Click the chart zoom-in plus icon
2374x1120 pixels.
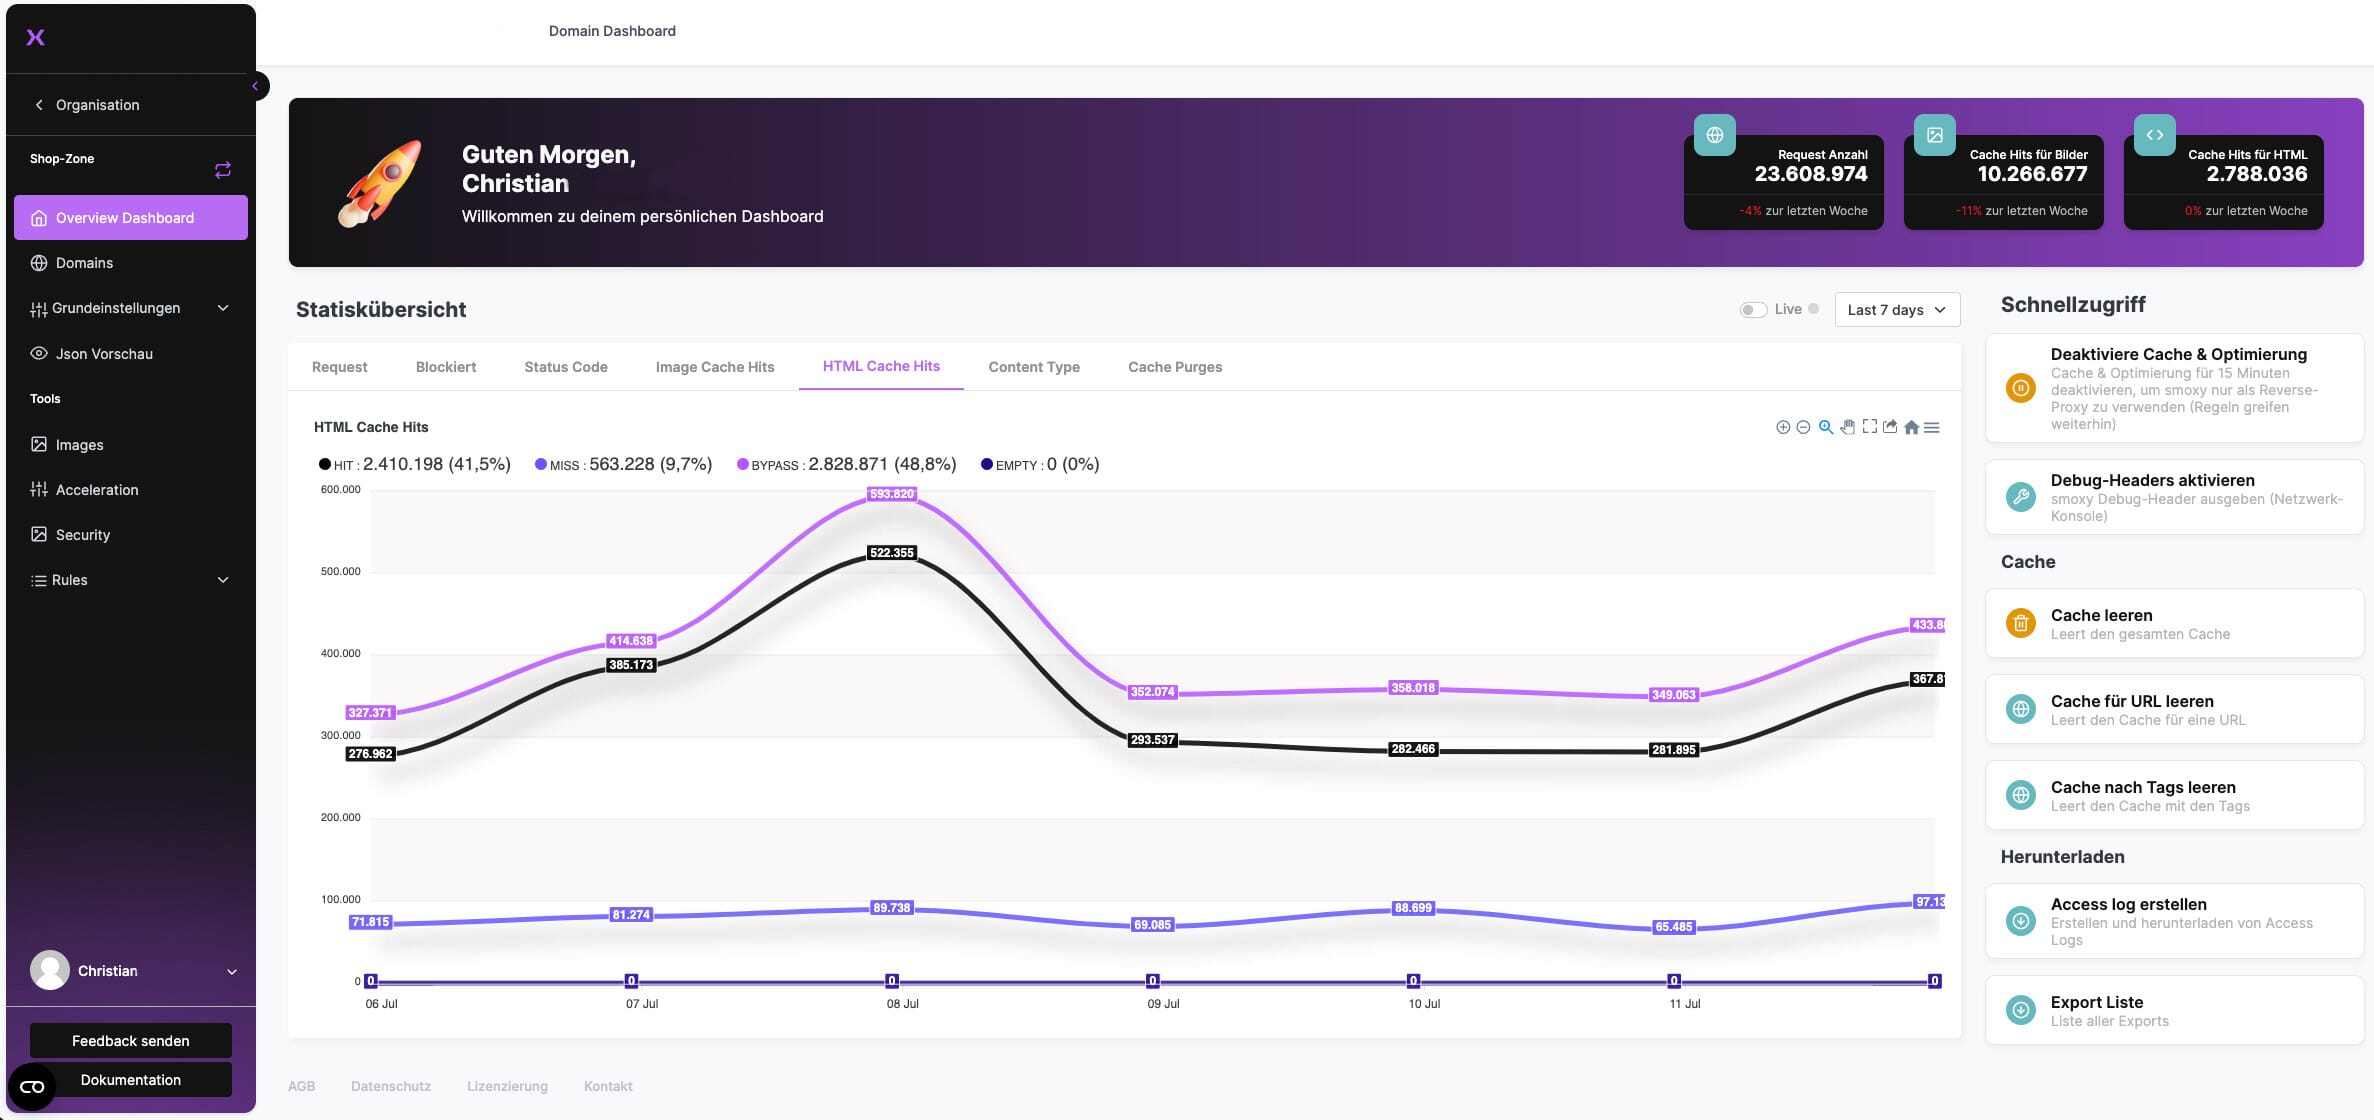pyautogui.click(x=1782, y=427)
